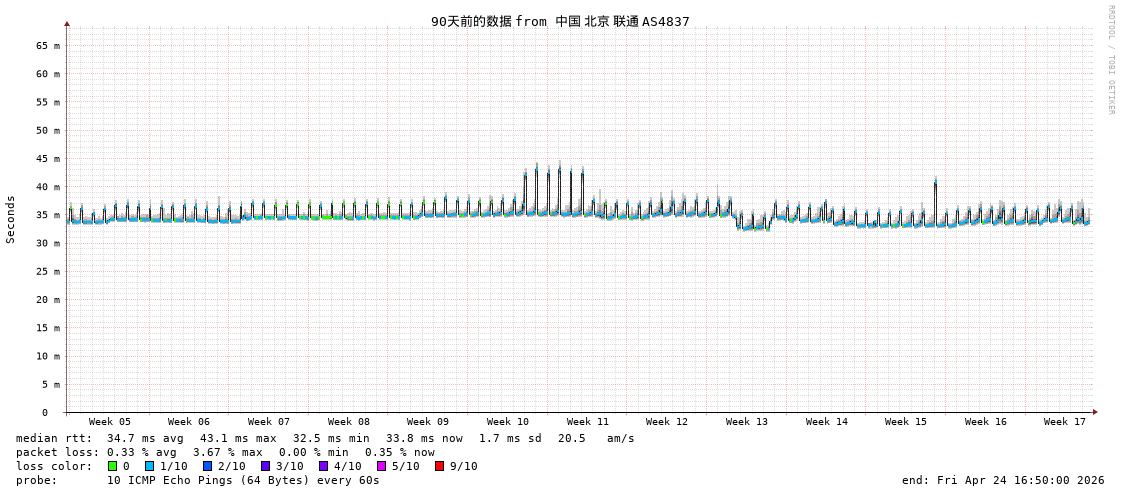Click the Week 05 axis label
The height and width of the screenshot is (494, 1121).
pos(109,422)
